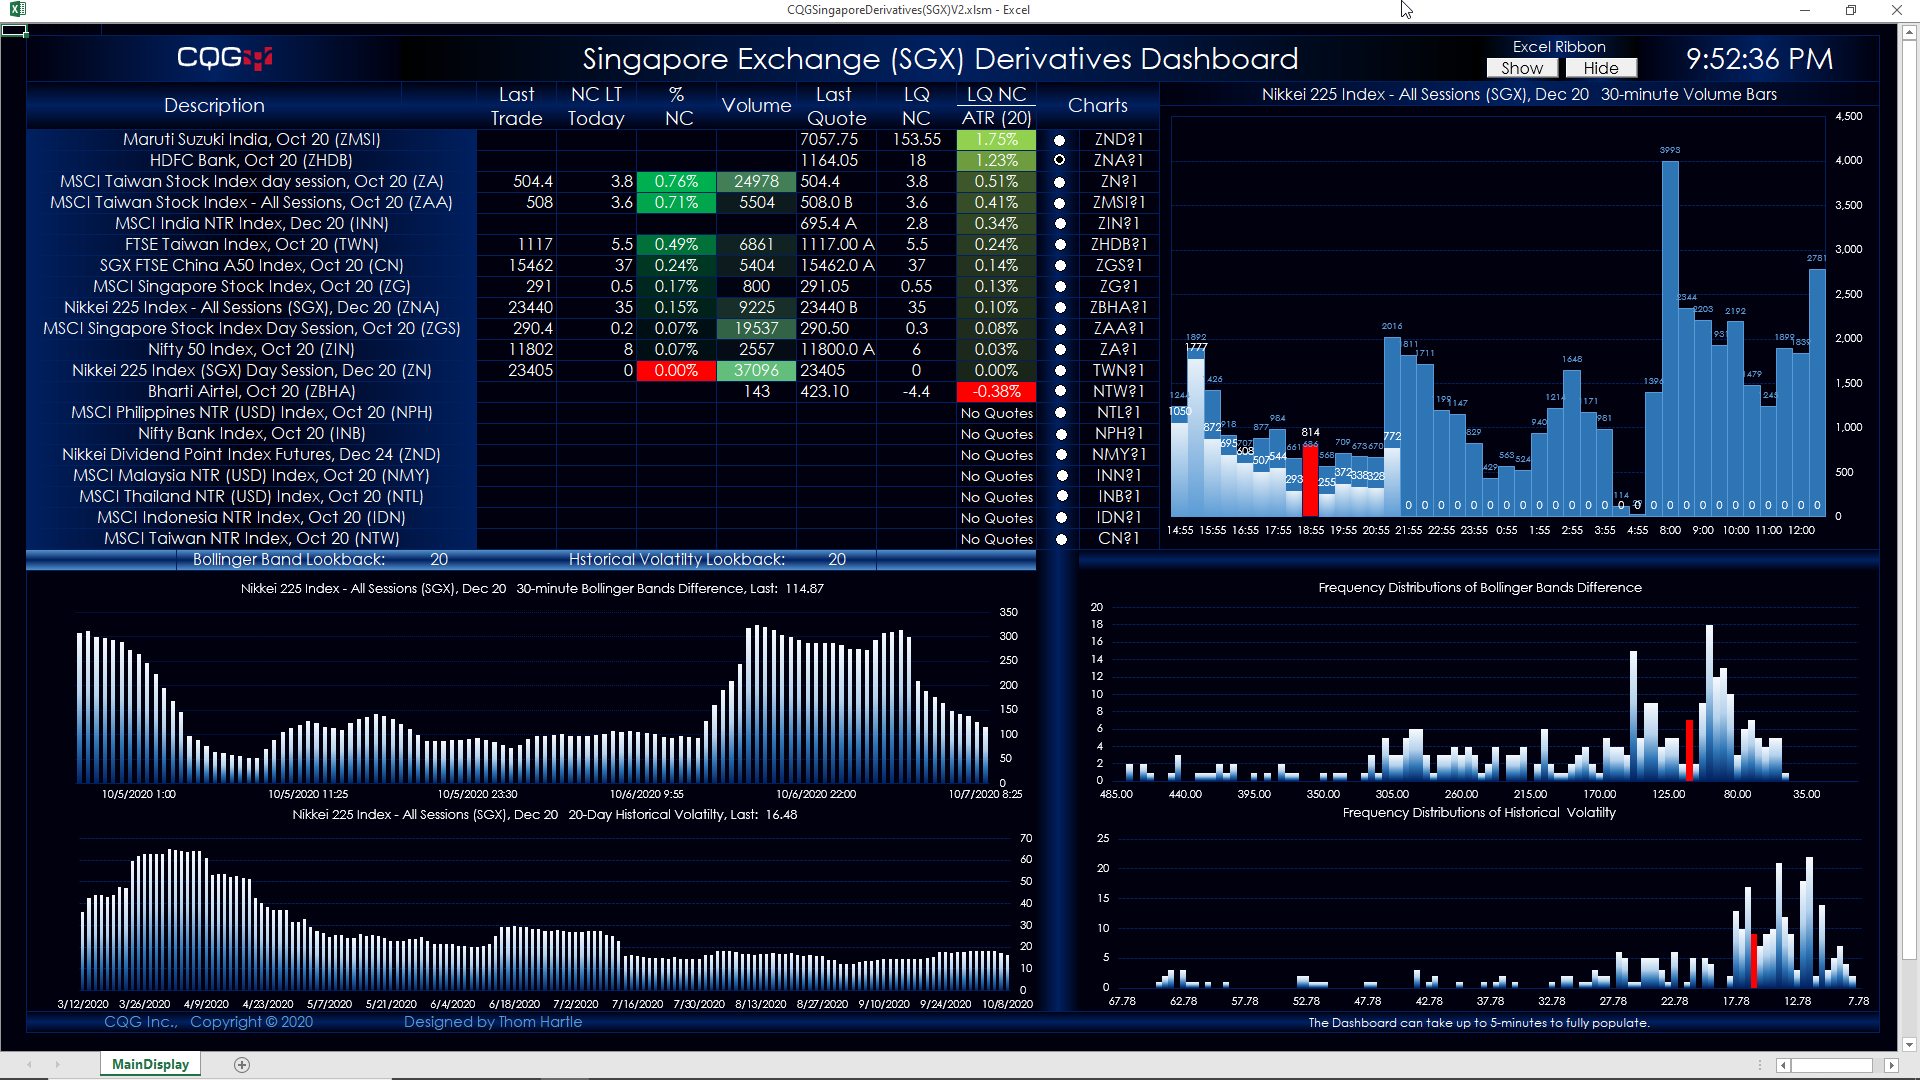Screen dimensions: 1920x1080
Task: Switch to the MainDisplay sheet tab
Action: click(150, 1064)
